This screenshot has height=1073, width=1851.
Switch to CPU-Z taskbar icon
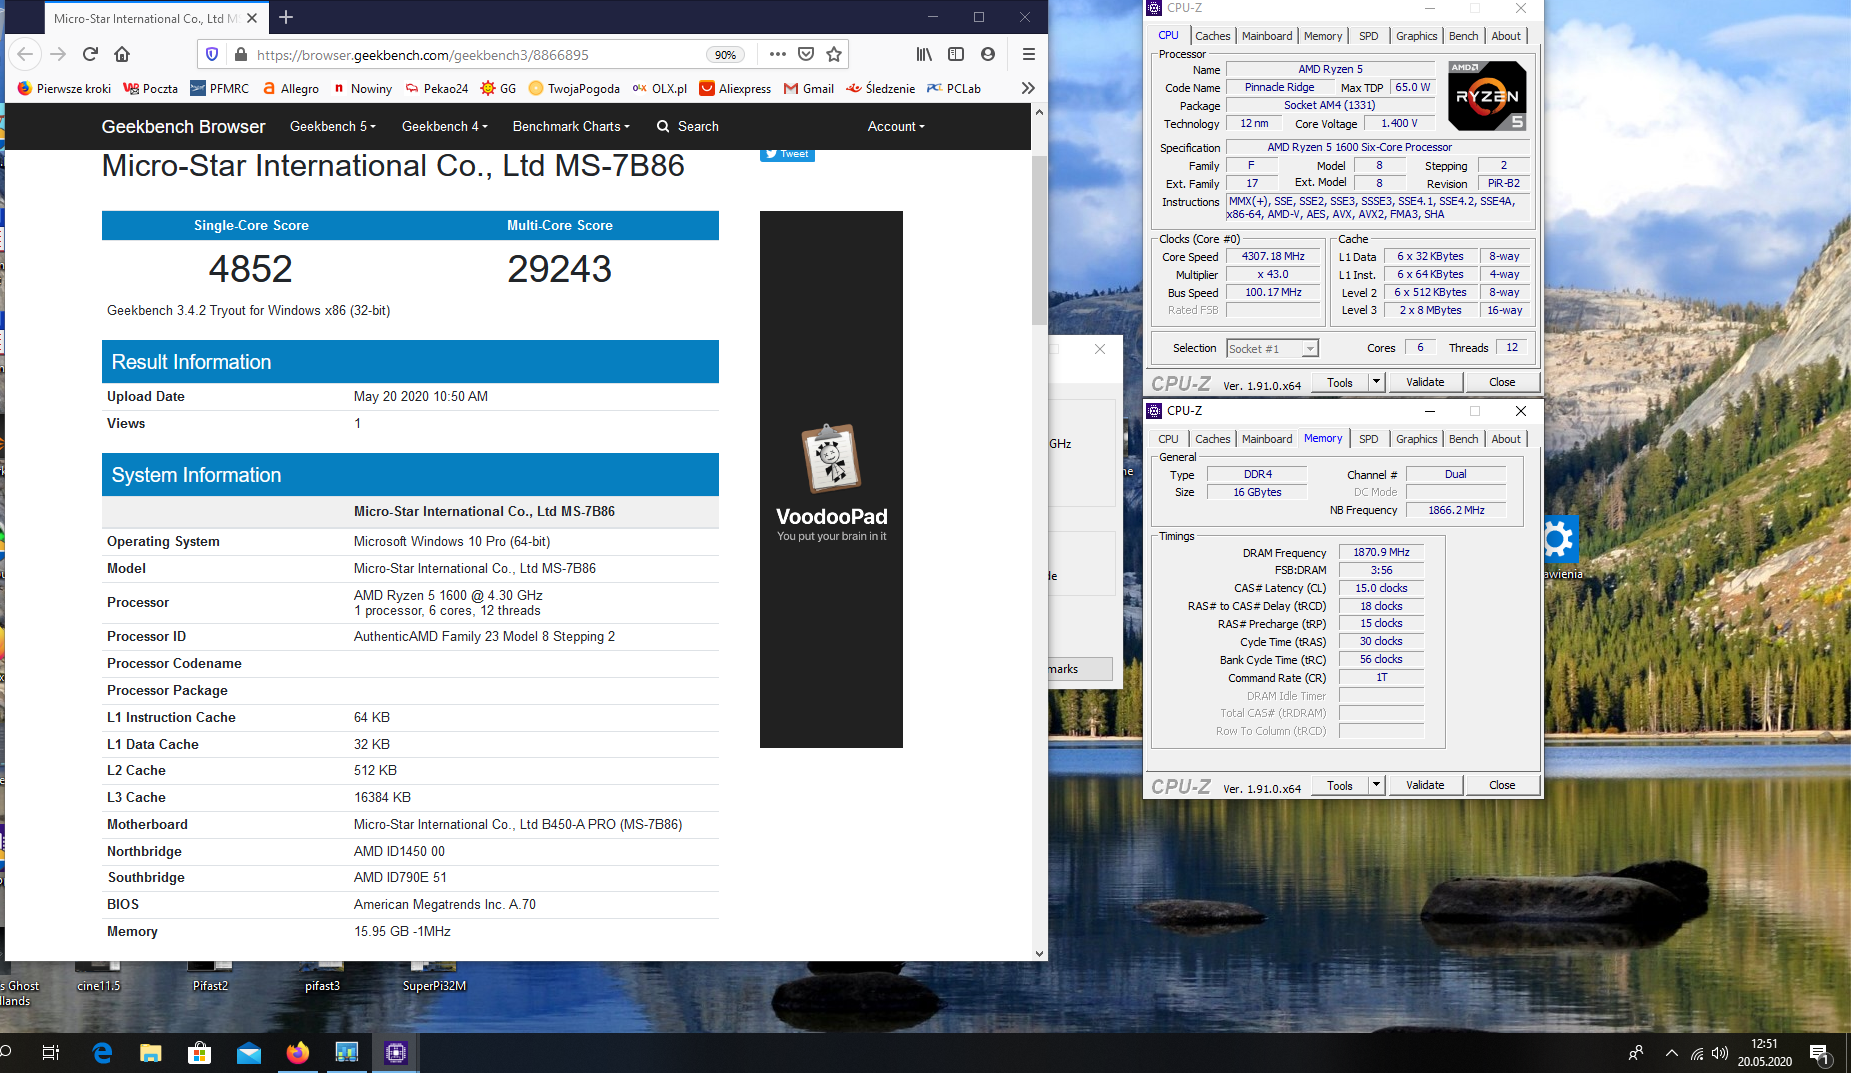coord(395,1053)
